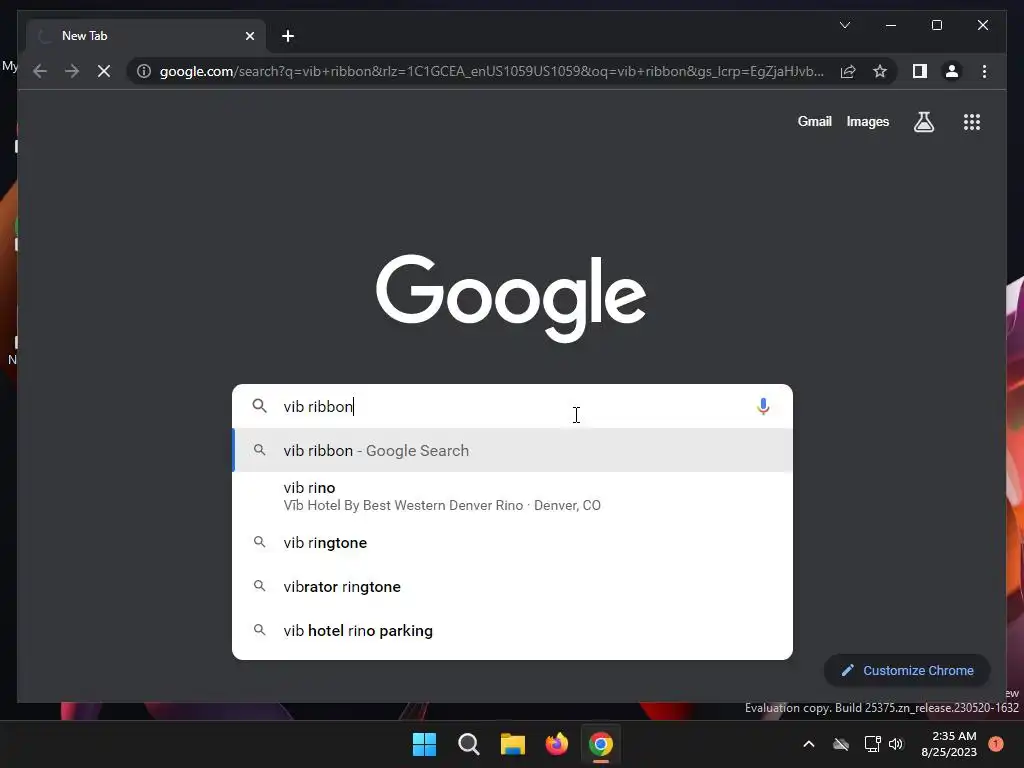View site information icon in address bar
1024x768 pixels.
click(x=144, y=71)
